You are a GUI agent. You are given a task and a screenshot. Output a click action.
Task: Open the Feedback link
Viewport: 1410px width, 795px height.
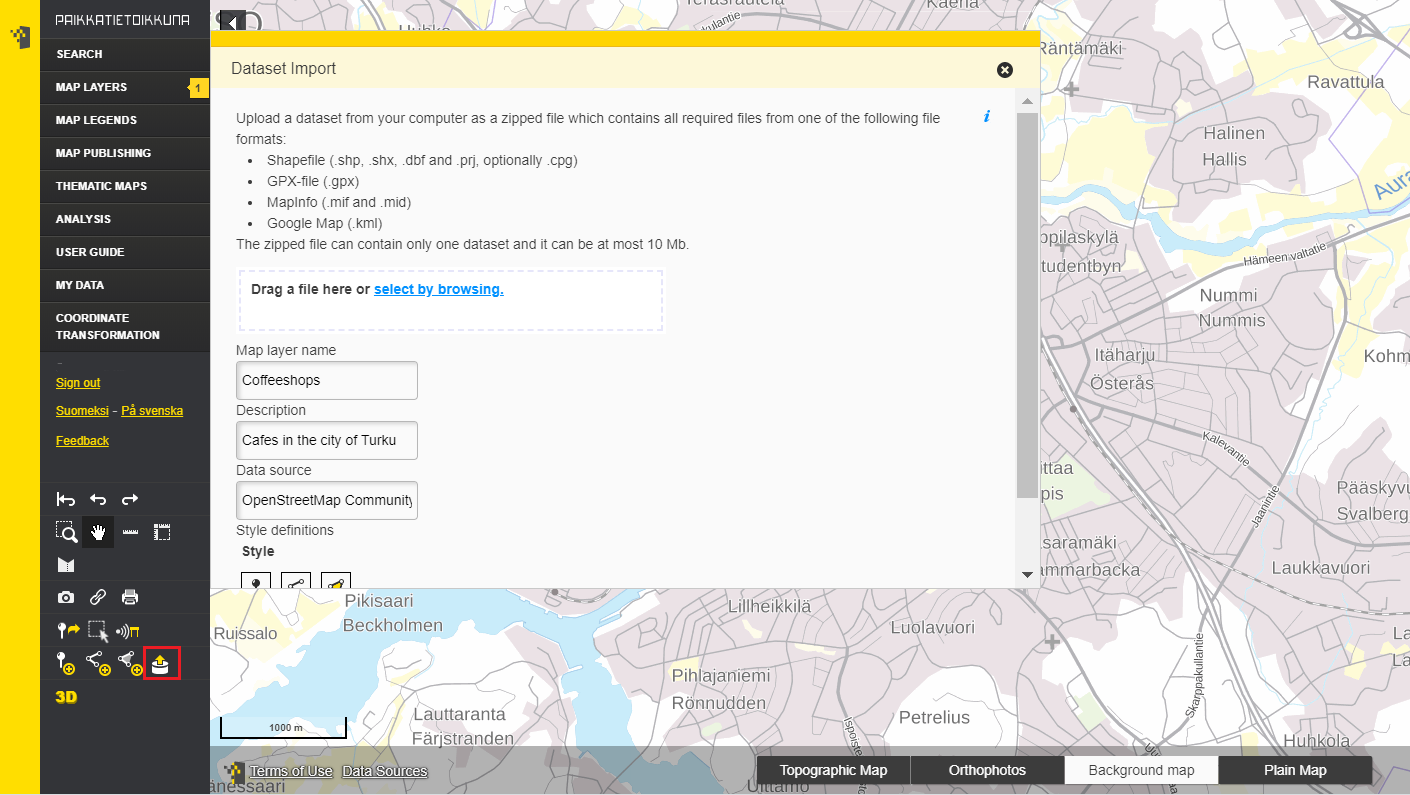point(82,441)
